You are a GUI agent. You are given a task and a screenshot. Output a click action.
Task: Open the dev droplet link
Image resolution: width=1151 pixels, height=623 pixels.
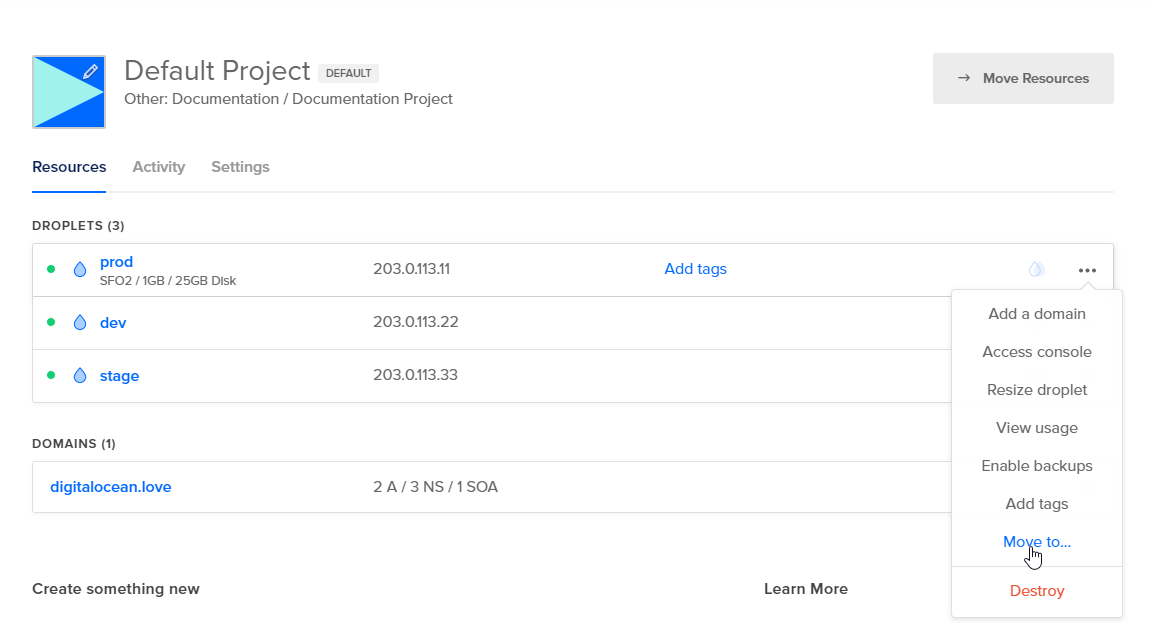(113, 323)
